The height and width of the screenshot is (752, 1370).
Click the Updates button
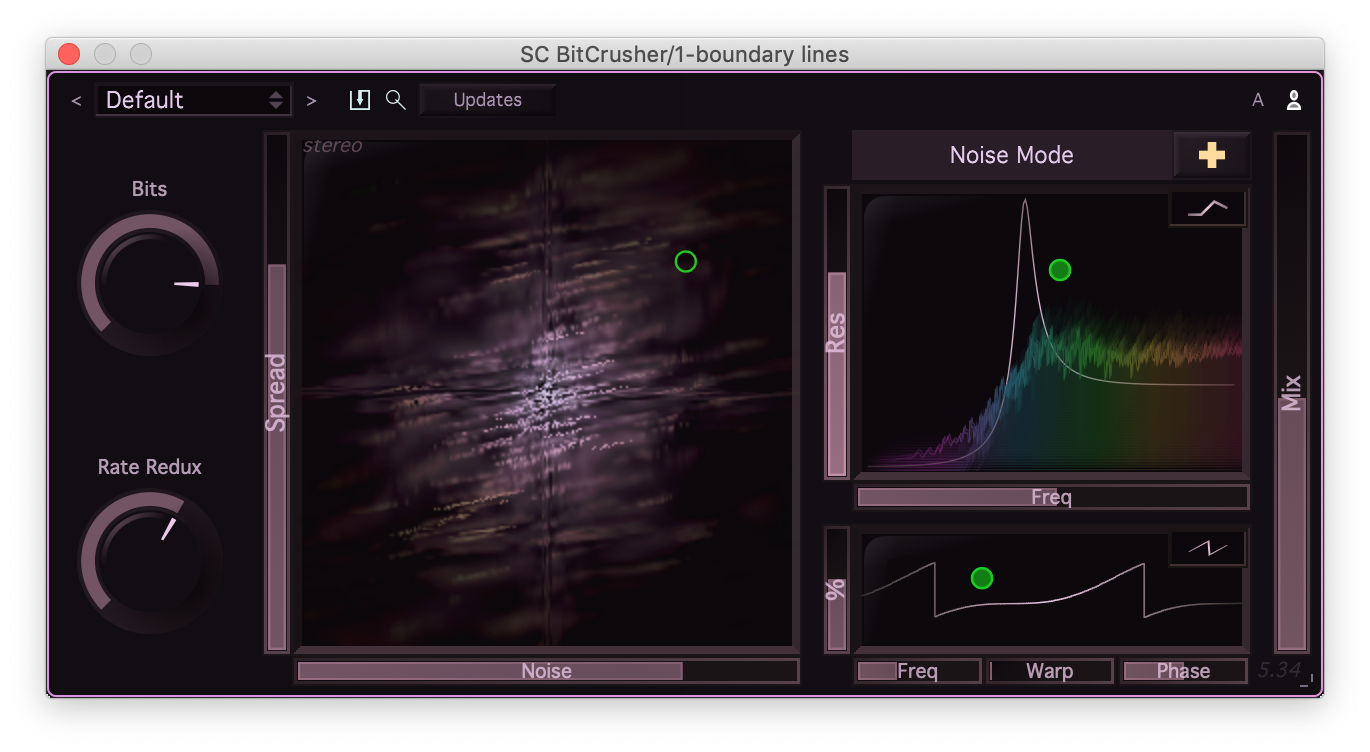point(488,100)
